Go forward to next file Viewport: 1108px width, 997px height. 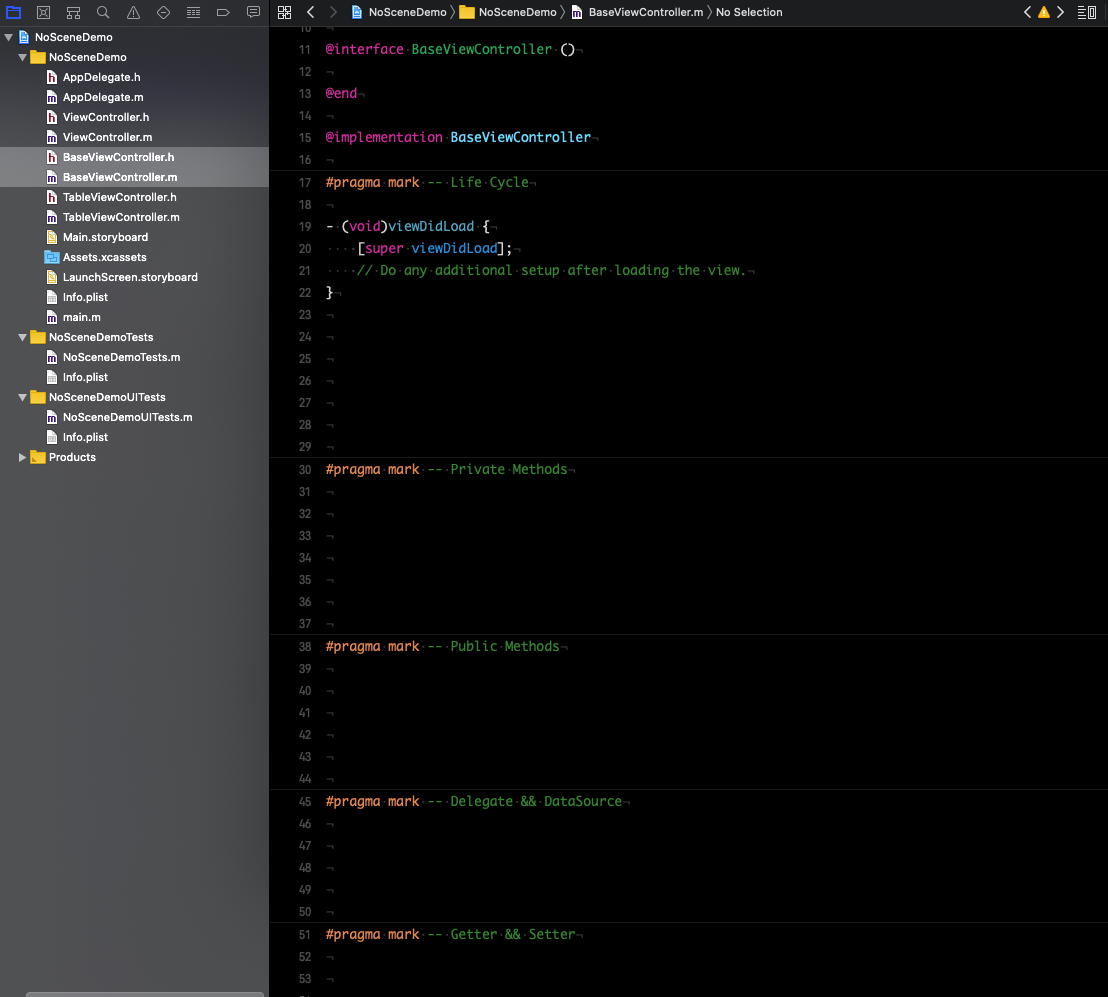(x=334, y=12)
